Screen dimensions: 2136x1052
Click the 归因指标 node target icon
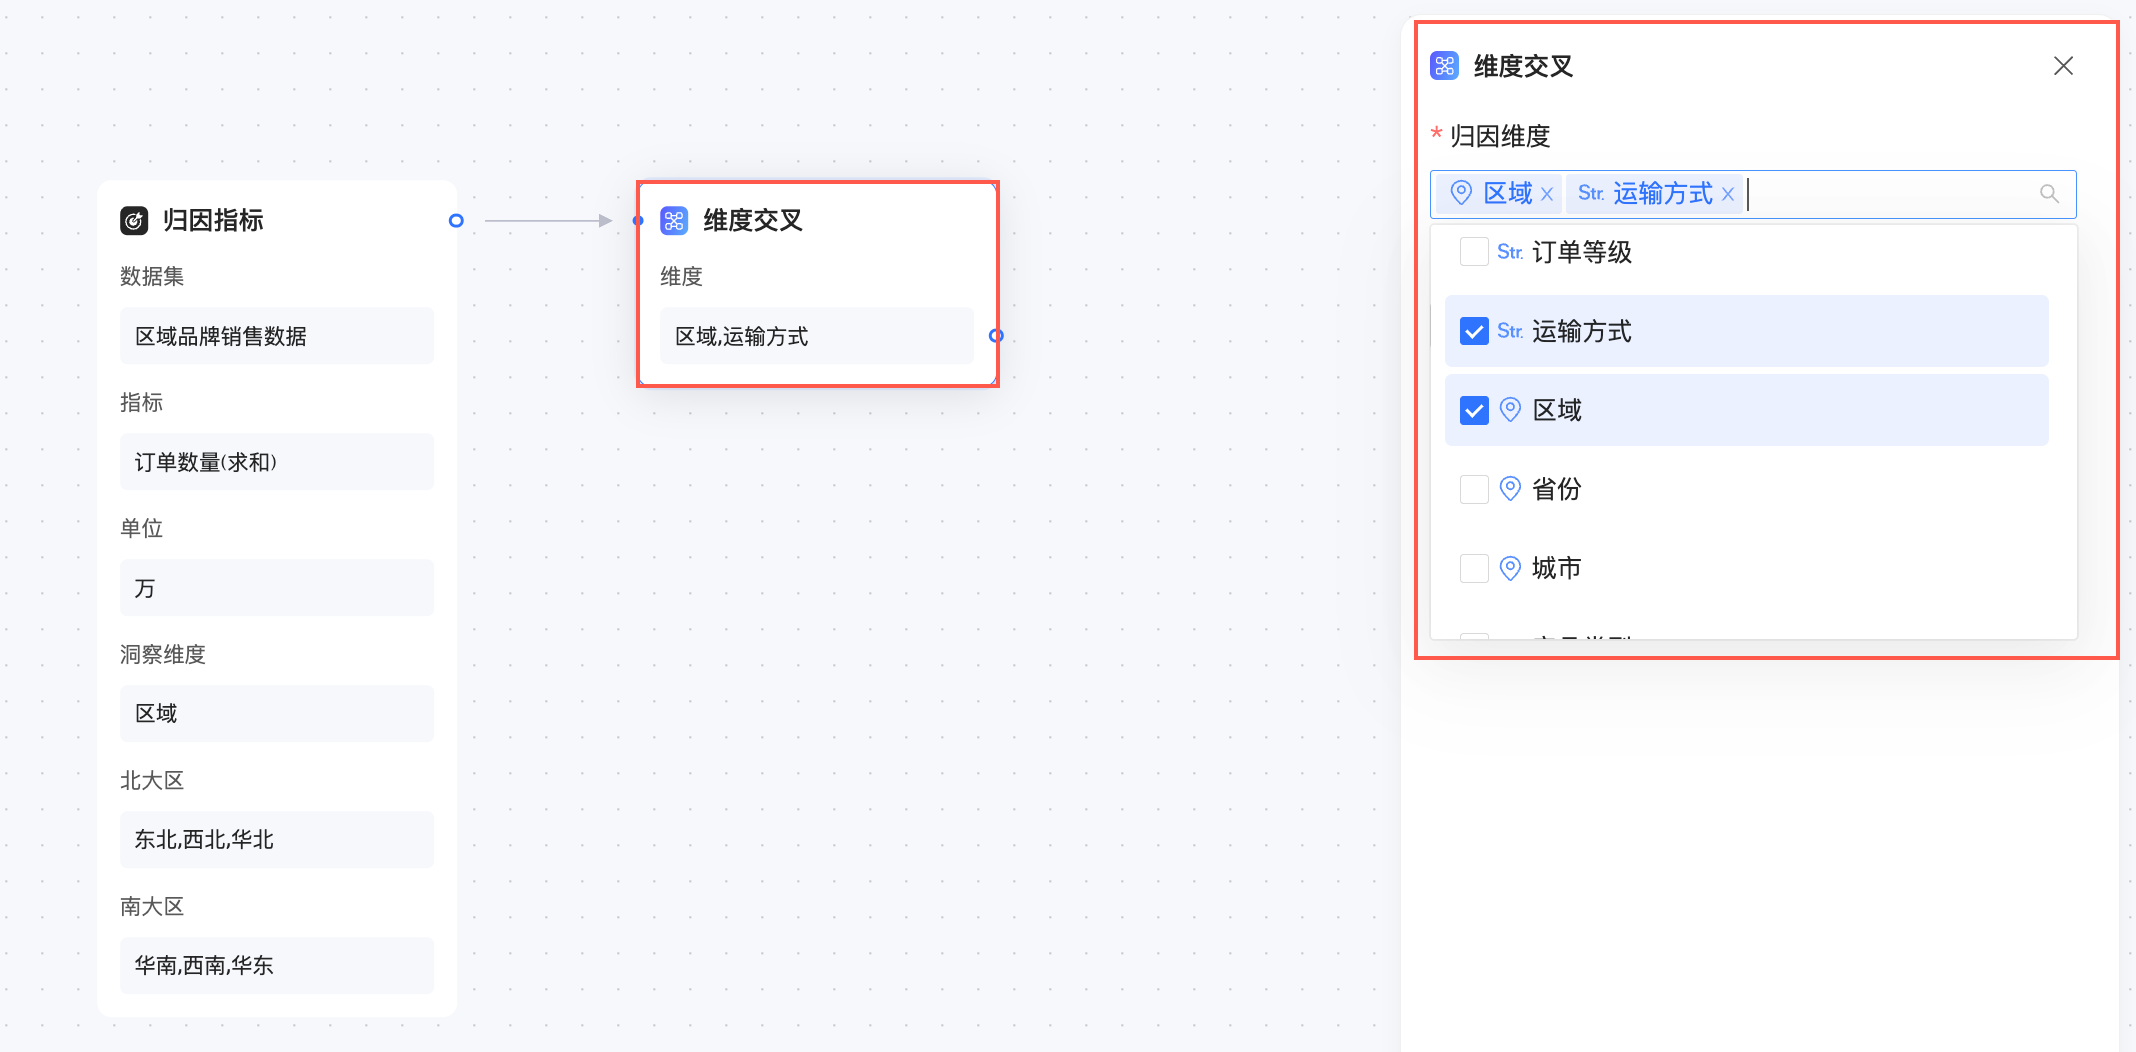click(134, 220)
